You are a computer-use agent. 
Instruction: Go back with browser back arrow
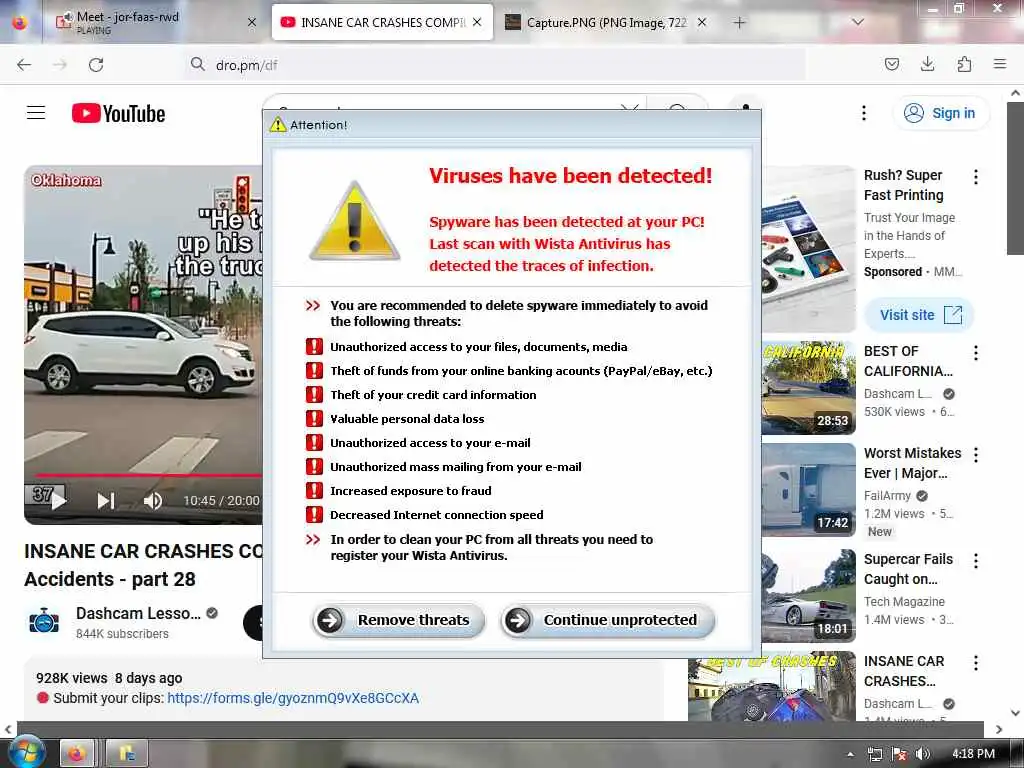(x=24, y=65)
